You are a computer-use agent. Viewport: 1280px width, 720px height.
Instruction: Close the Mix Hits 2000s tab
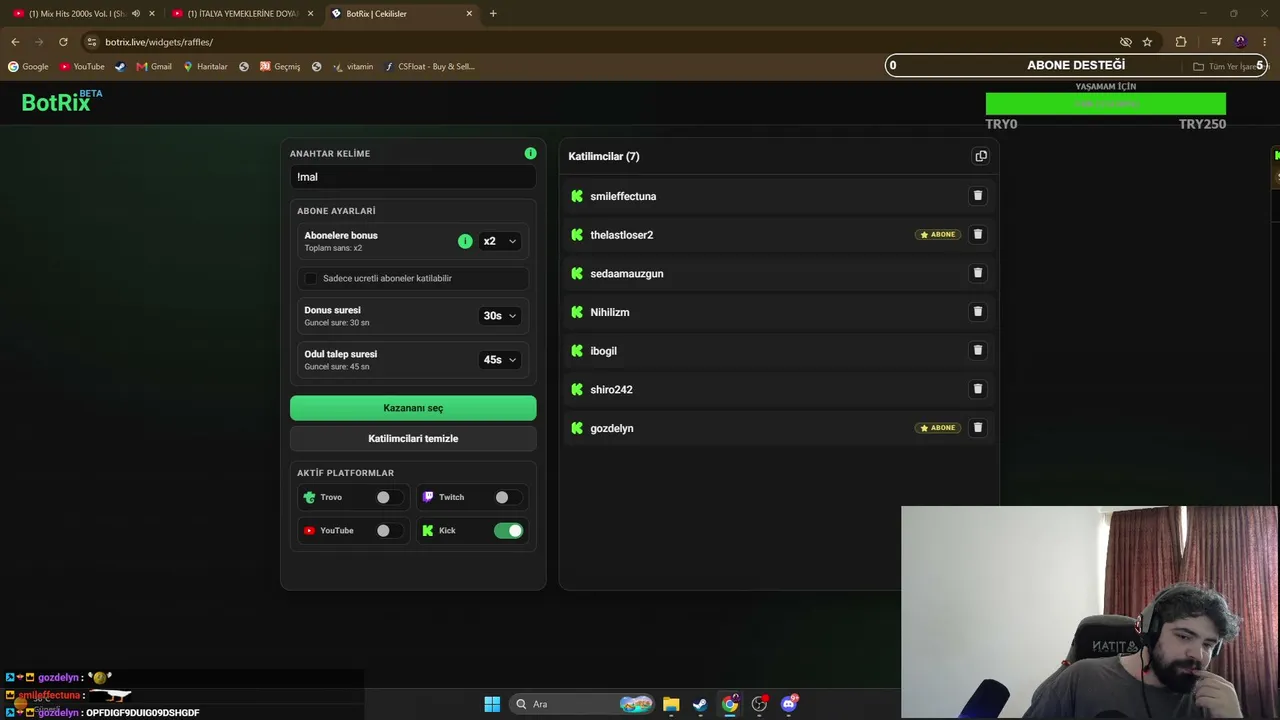click(x=151, y=14)
